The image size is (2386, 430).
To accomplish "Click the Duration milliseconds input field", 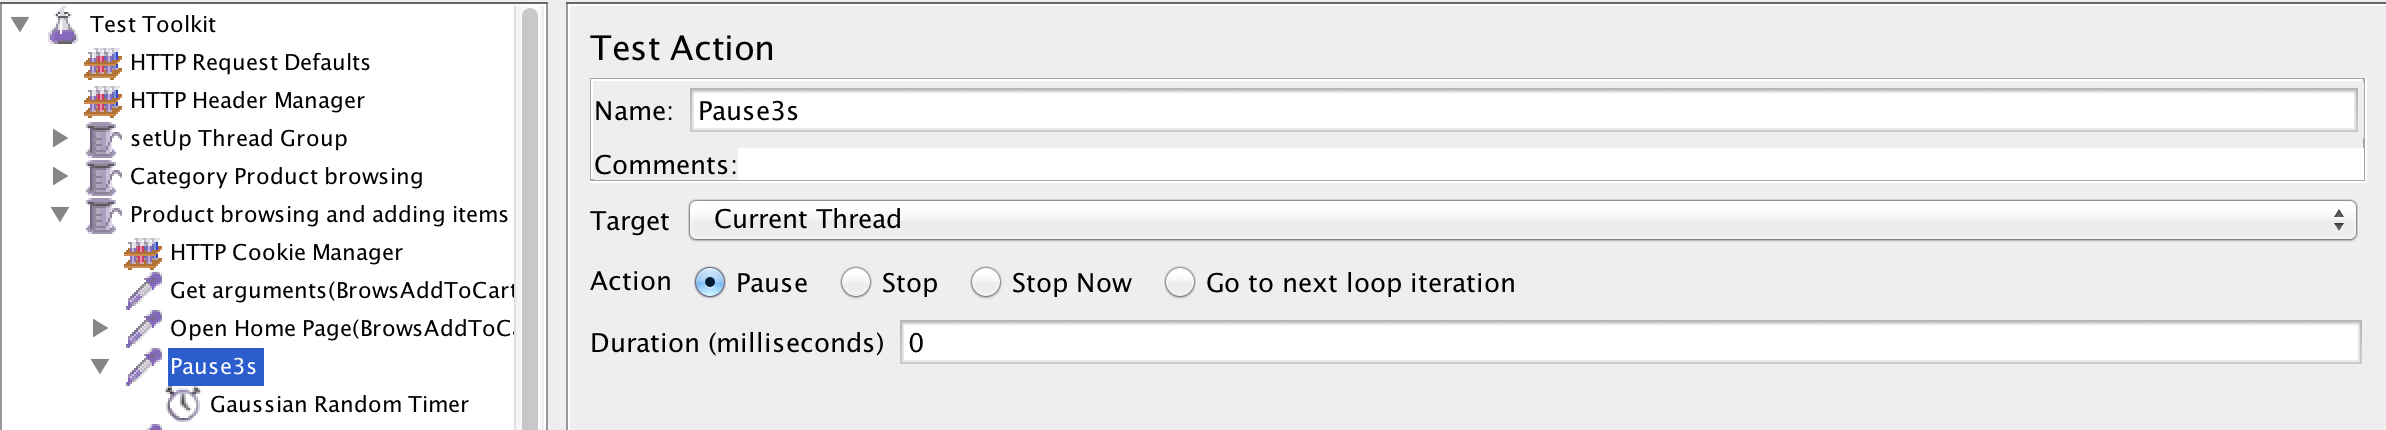I will [x=1630, y=343].
